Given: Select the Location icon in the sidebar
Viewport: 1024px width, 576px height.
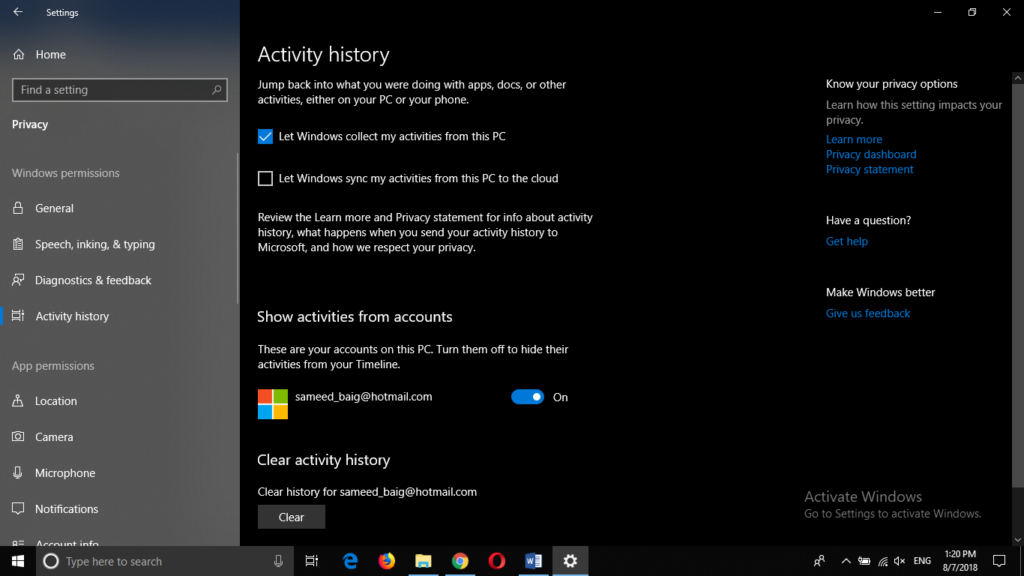Looking at the screenshot, I should point(18,400).
